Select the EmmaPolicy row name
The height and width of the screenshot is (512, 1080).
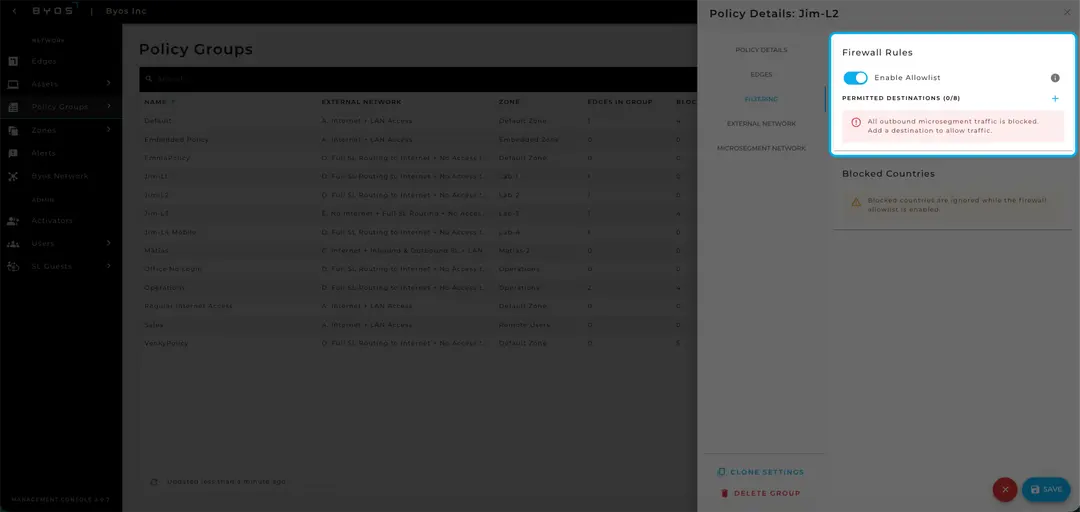[167, 158]
